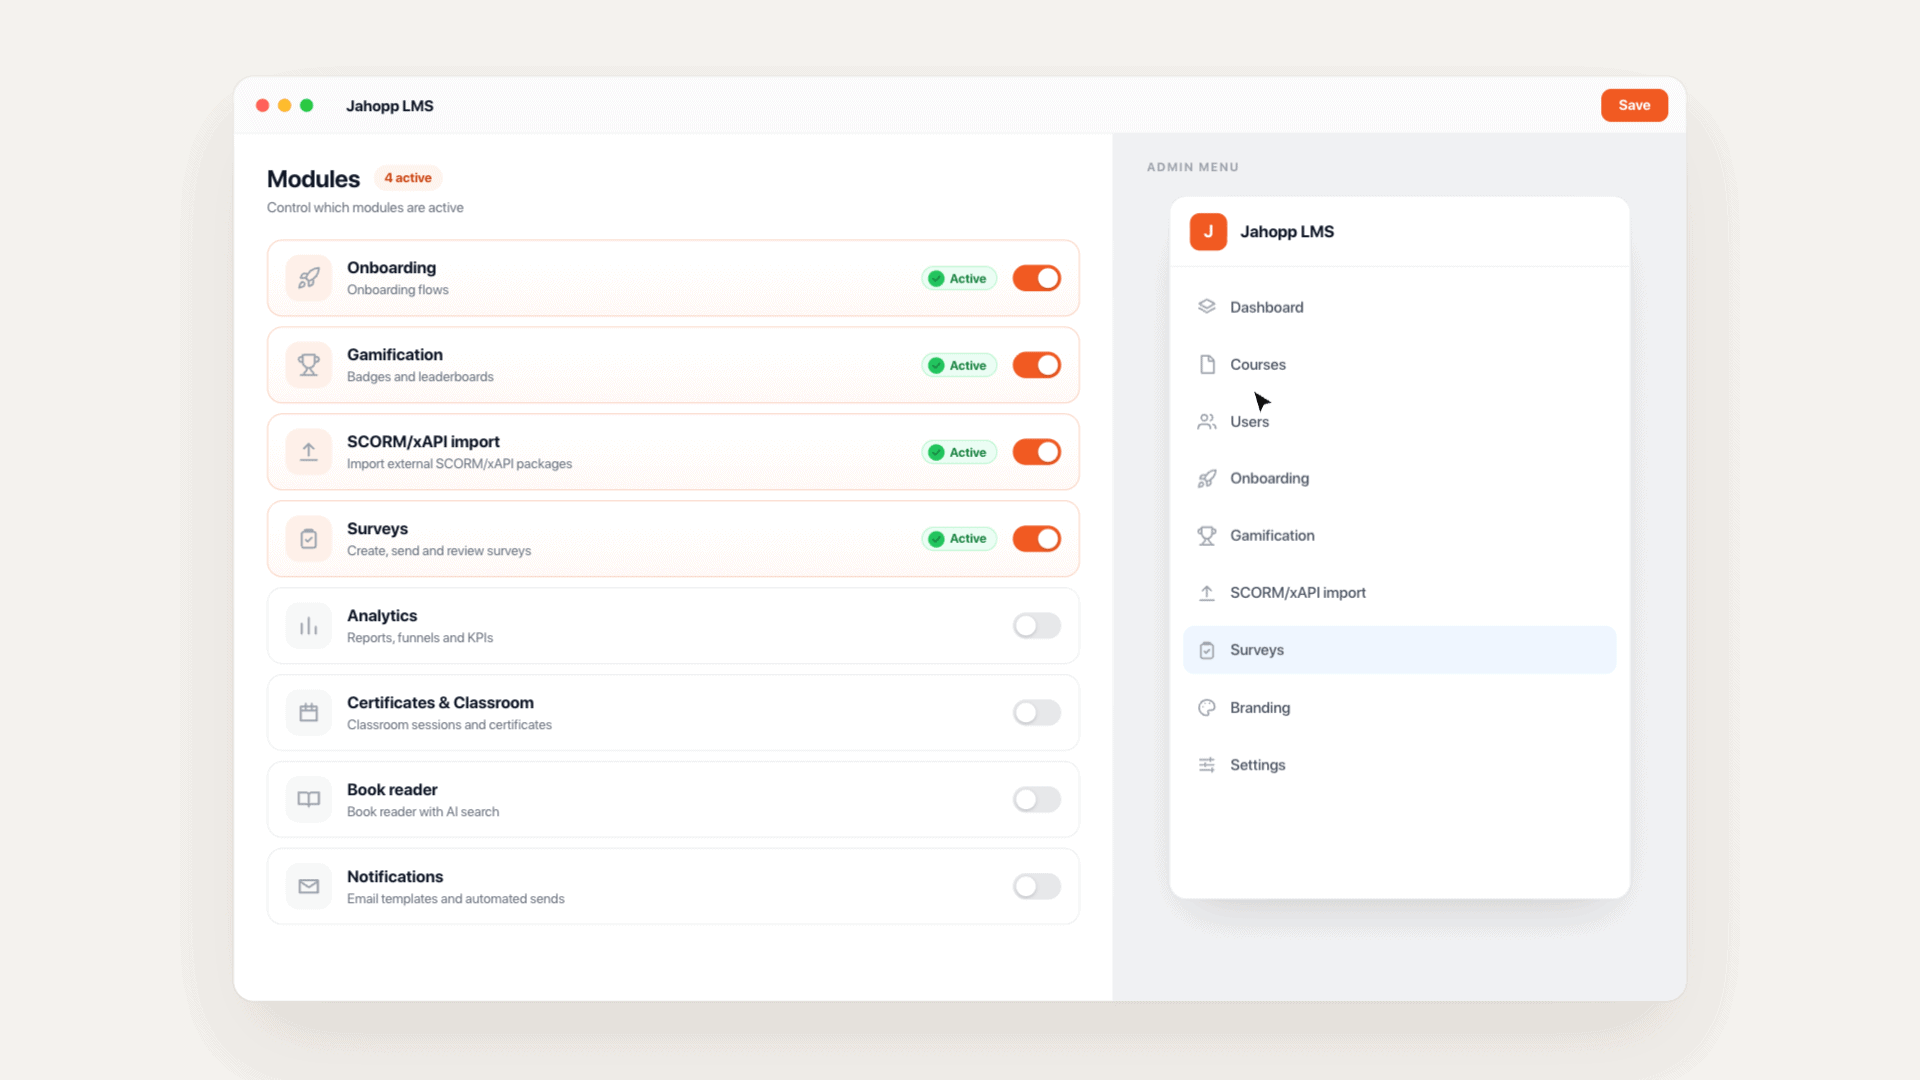The height and width of the screenshot is (1080, 1920).
Task: Click the trophy icon in the Gamification module card
Action: tap(309, 365)
